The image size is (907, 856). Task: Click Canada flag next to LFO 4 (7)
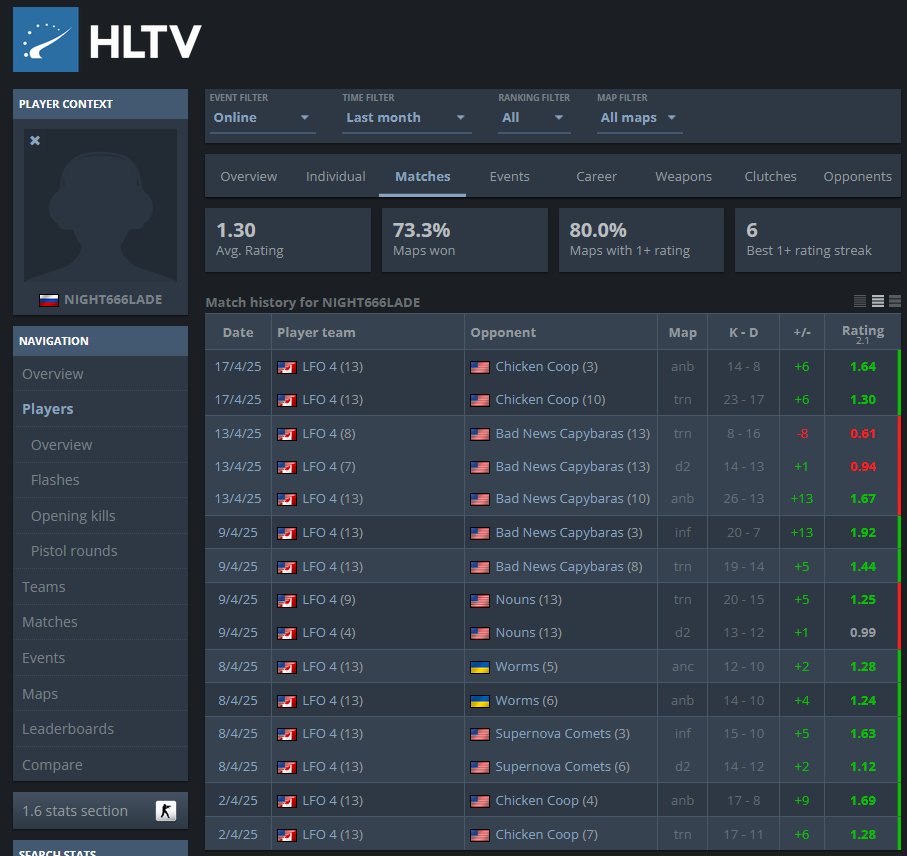(287, 467)
